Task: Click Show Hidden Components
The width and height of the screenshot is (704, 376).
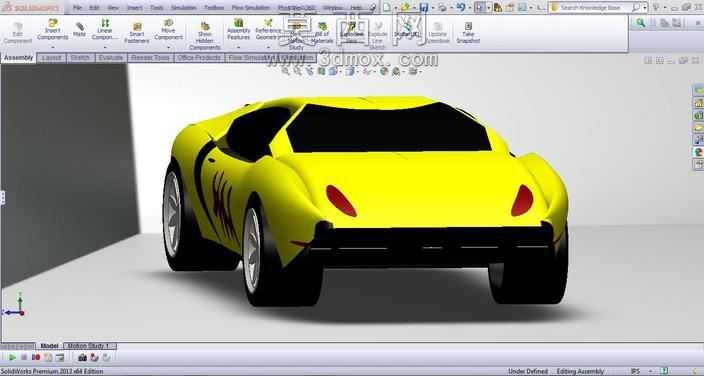Action: click(205, 36)
